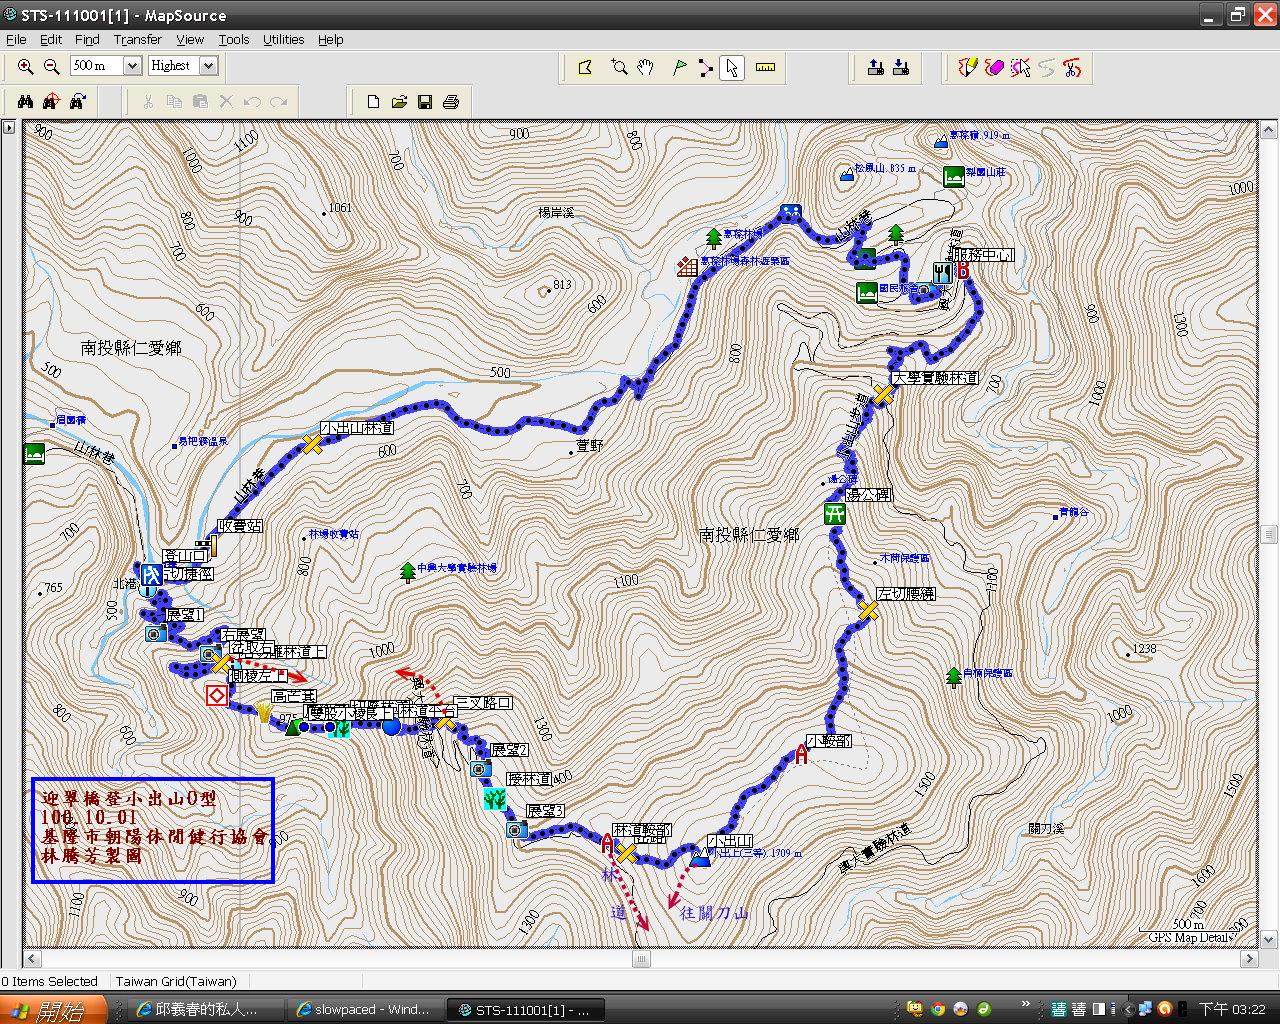Screen dimensions: 1280x1024
Task: Click the horizontal map scrollbar thumb
Action: (641, 959)
